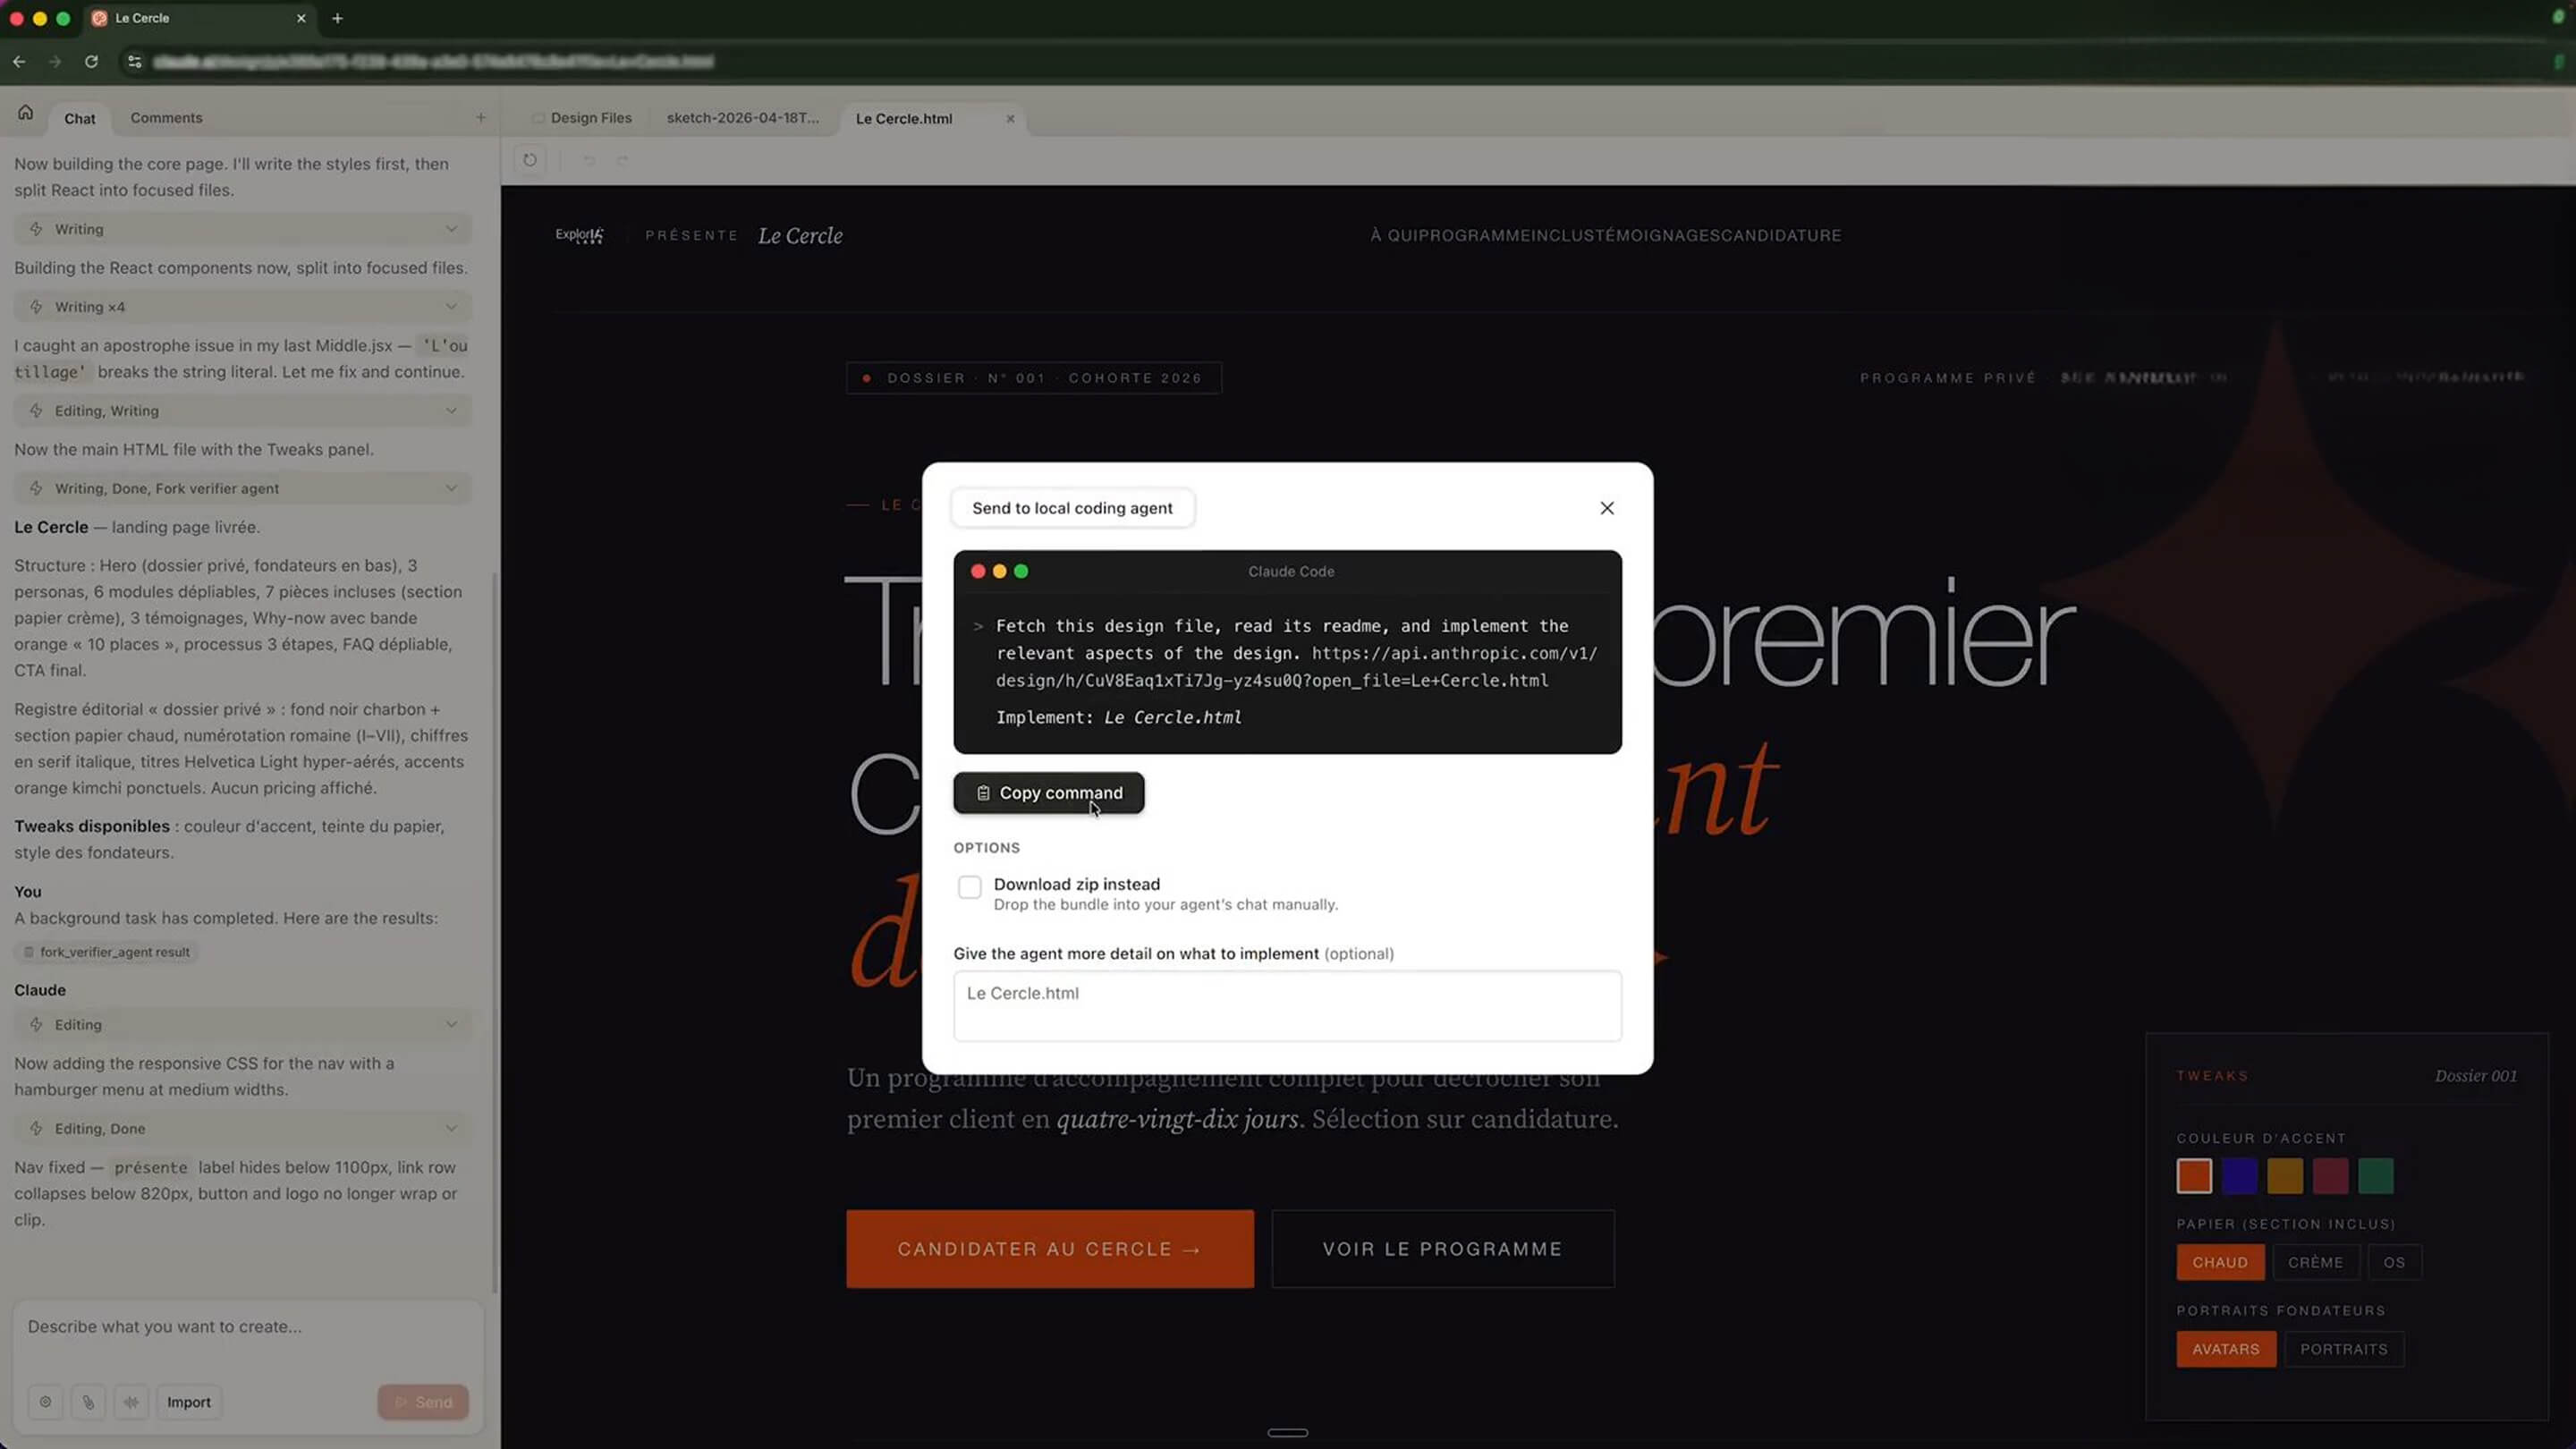
Task: Expand Writing, Done, Fork verifier agent step
Action: click(452, 489)
